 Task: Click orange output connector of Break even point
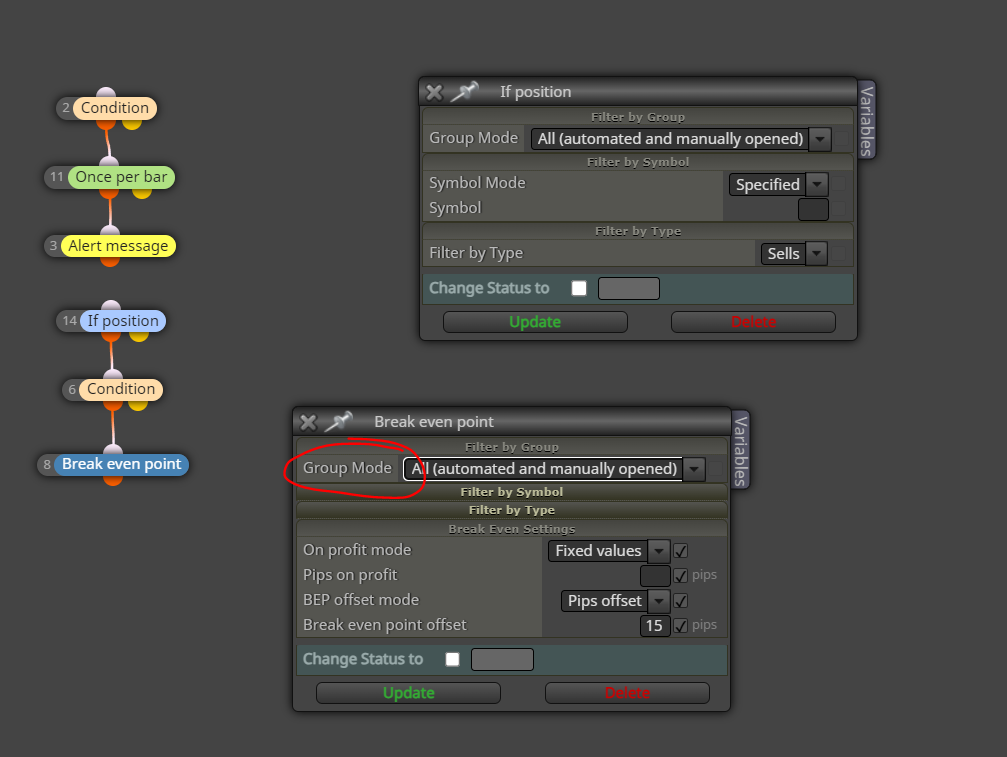113,480
